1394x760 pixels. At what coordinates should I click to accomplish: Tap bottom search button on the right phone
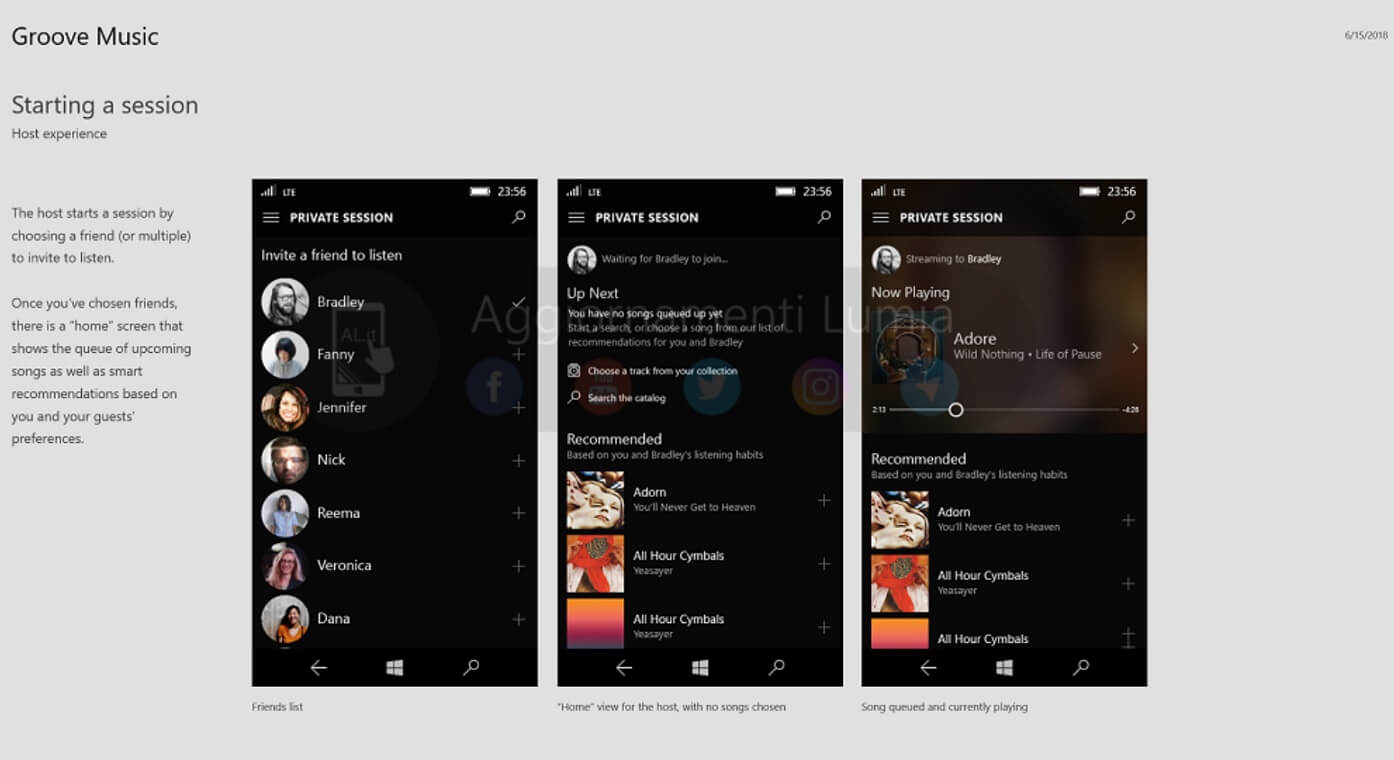1081,667
